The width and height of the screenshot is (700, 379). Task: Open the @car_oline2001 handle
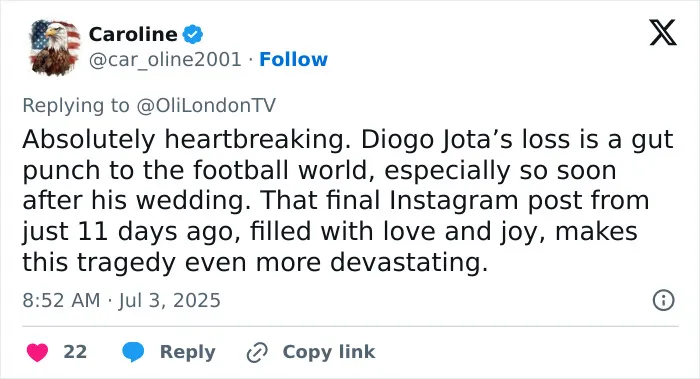pyautogui.click(x=165, y=59)
